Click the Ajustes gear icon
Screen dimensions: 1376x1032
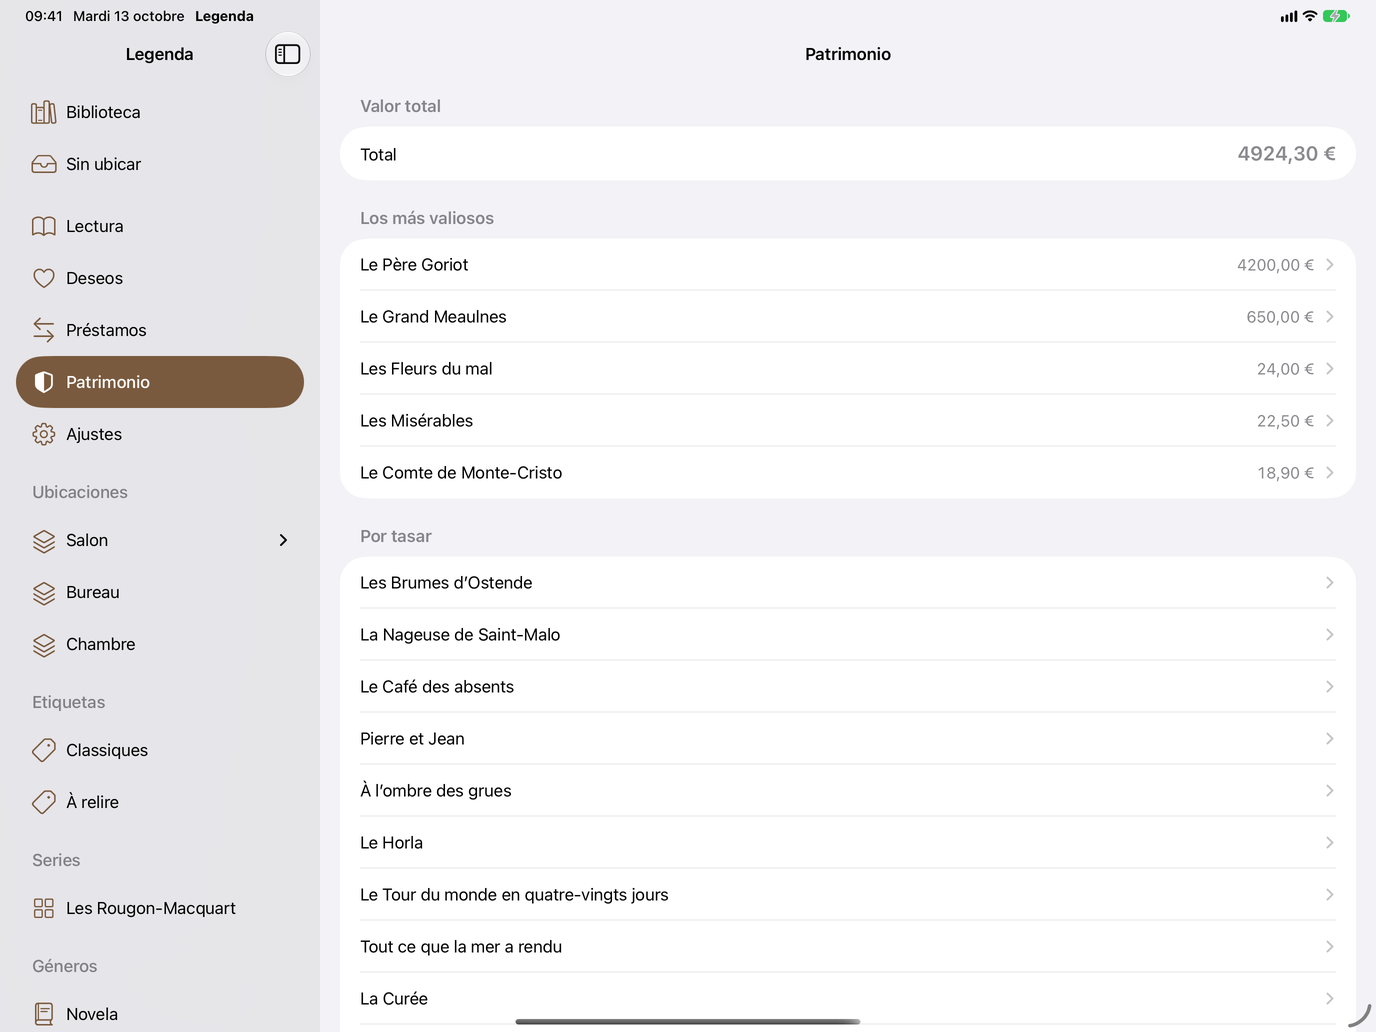[44, 434]
